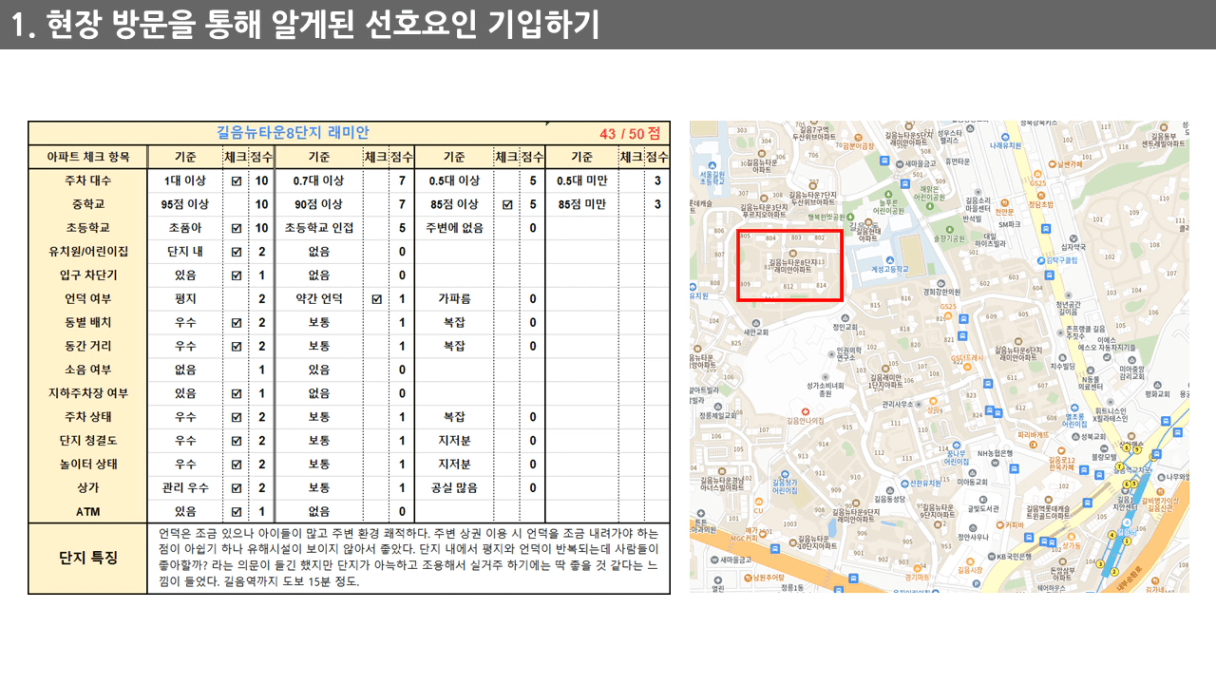Click the 중학교 row label
Viewport: 1216px width, 684px height.
coord(88,204)
